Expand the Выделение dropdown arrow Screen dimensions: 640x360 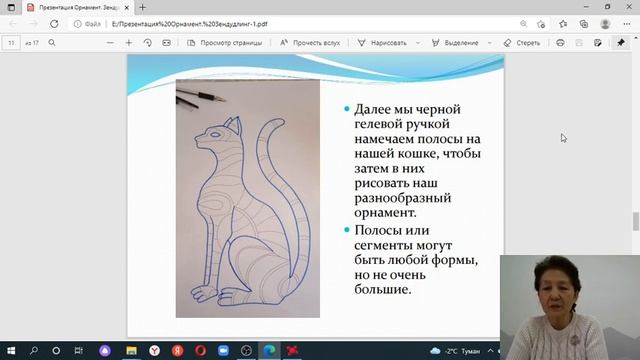point(489,43)
